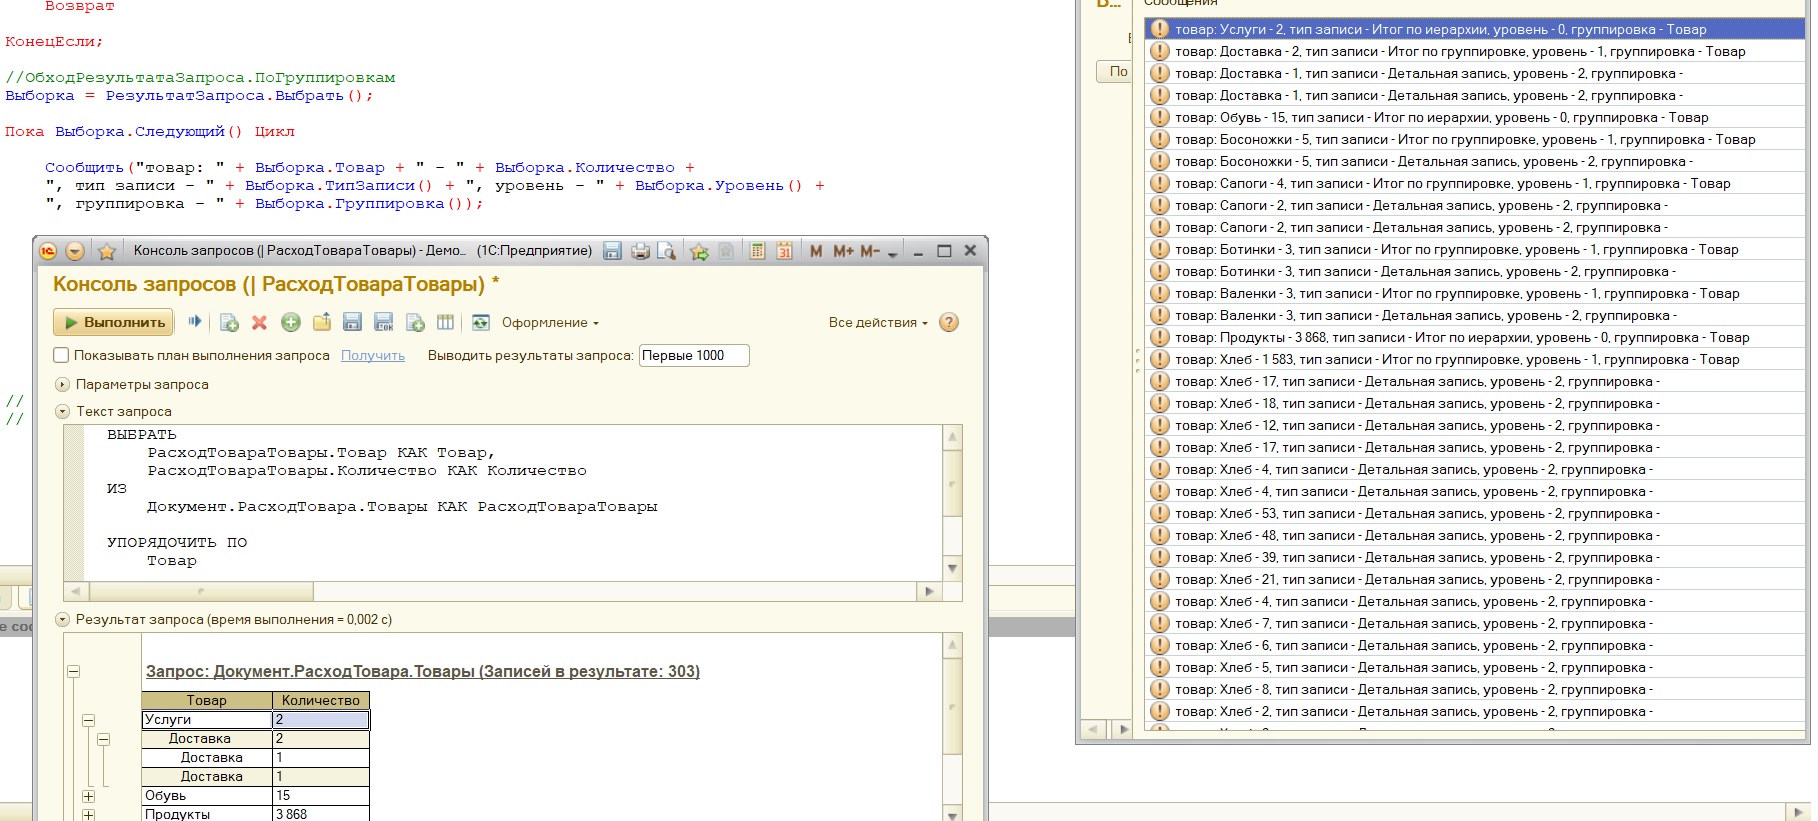Click the query text horizontal scrollbar thumb

tap(199, 591)
